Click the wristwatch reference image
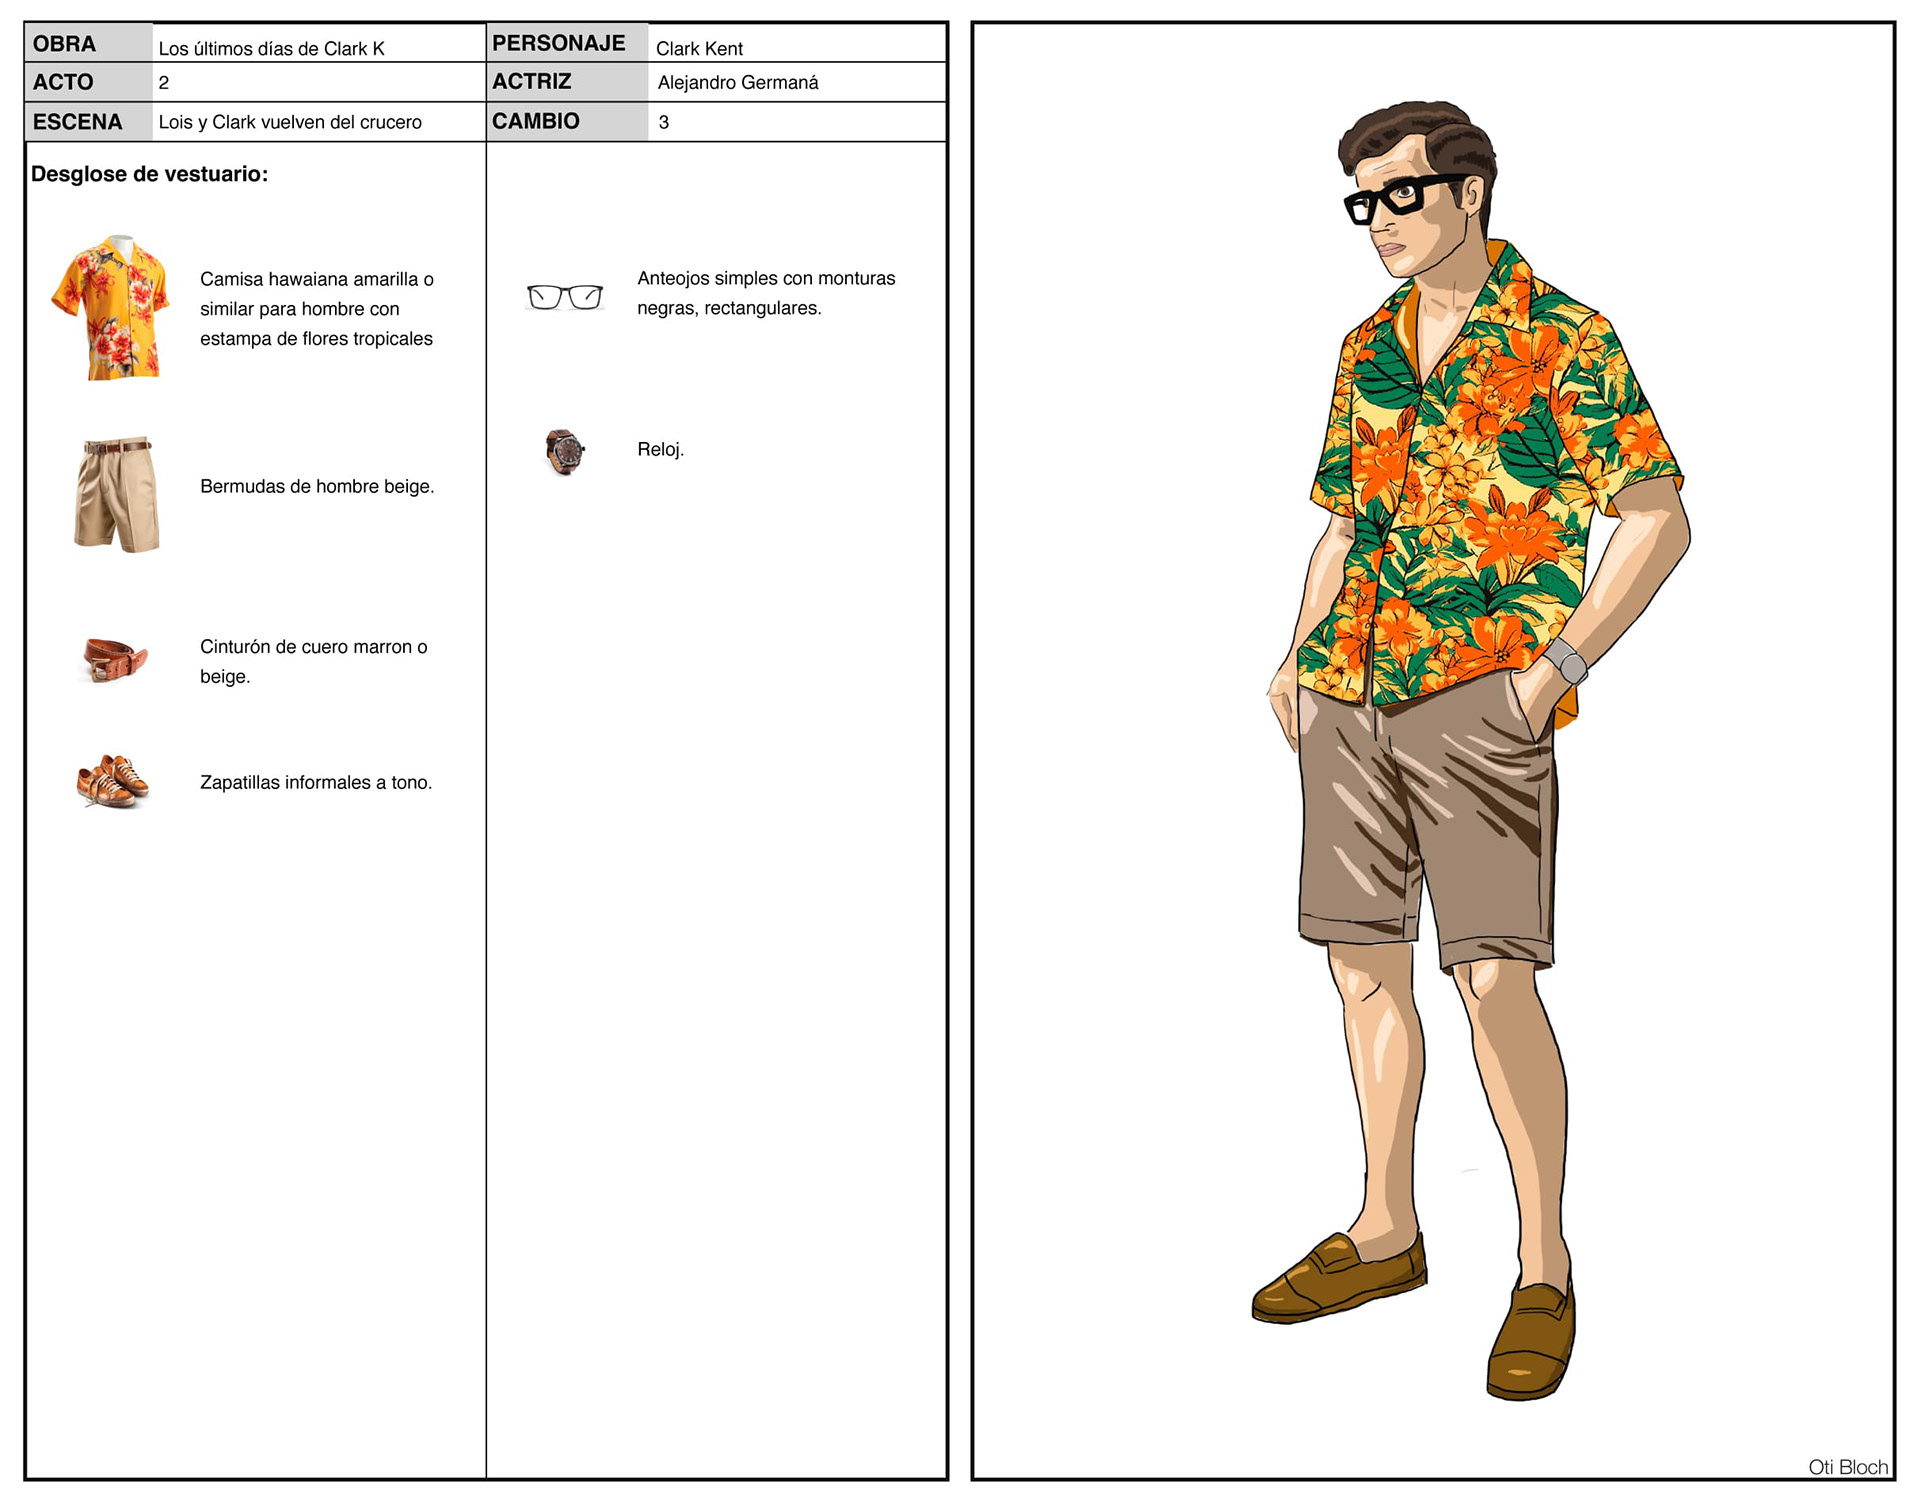 coord(565,451)
